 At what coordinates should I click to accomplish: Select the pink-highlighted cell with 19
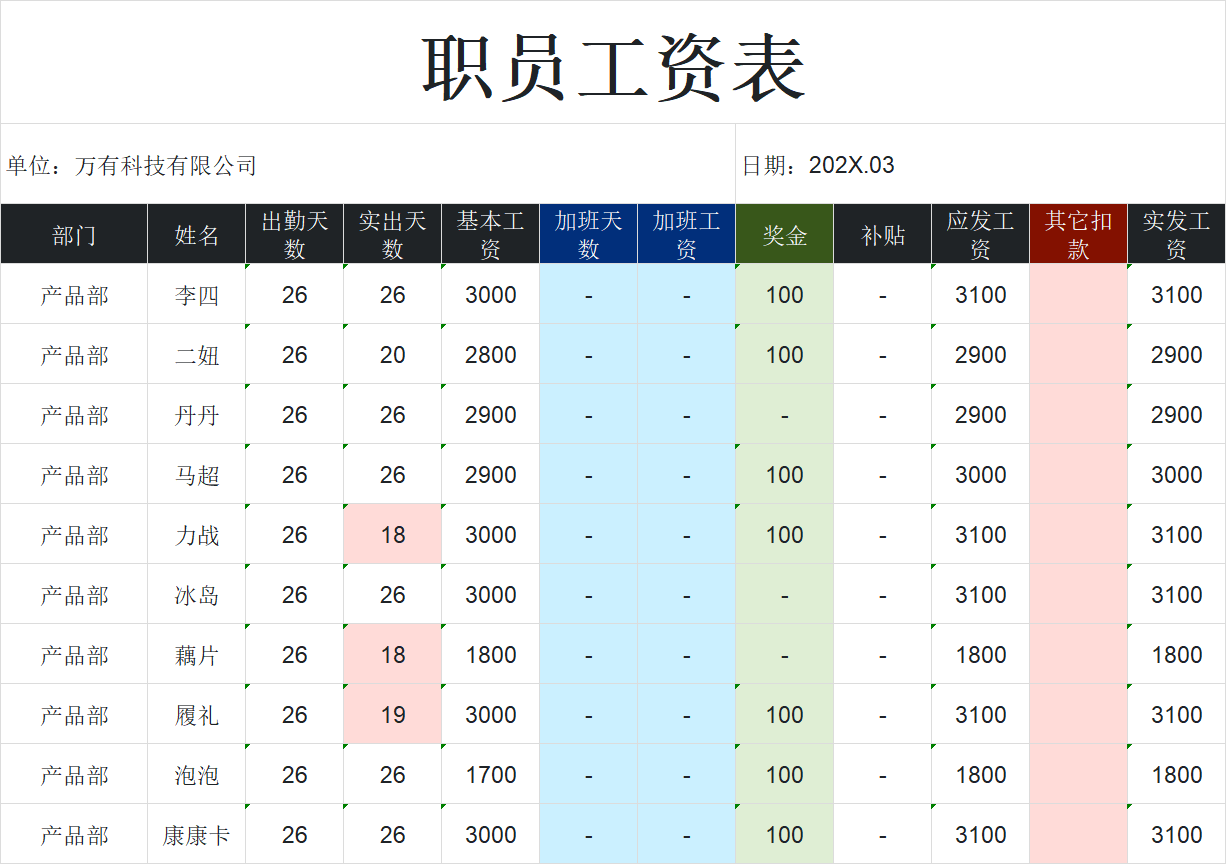(393, 715)
